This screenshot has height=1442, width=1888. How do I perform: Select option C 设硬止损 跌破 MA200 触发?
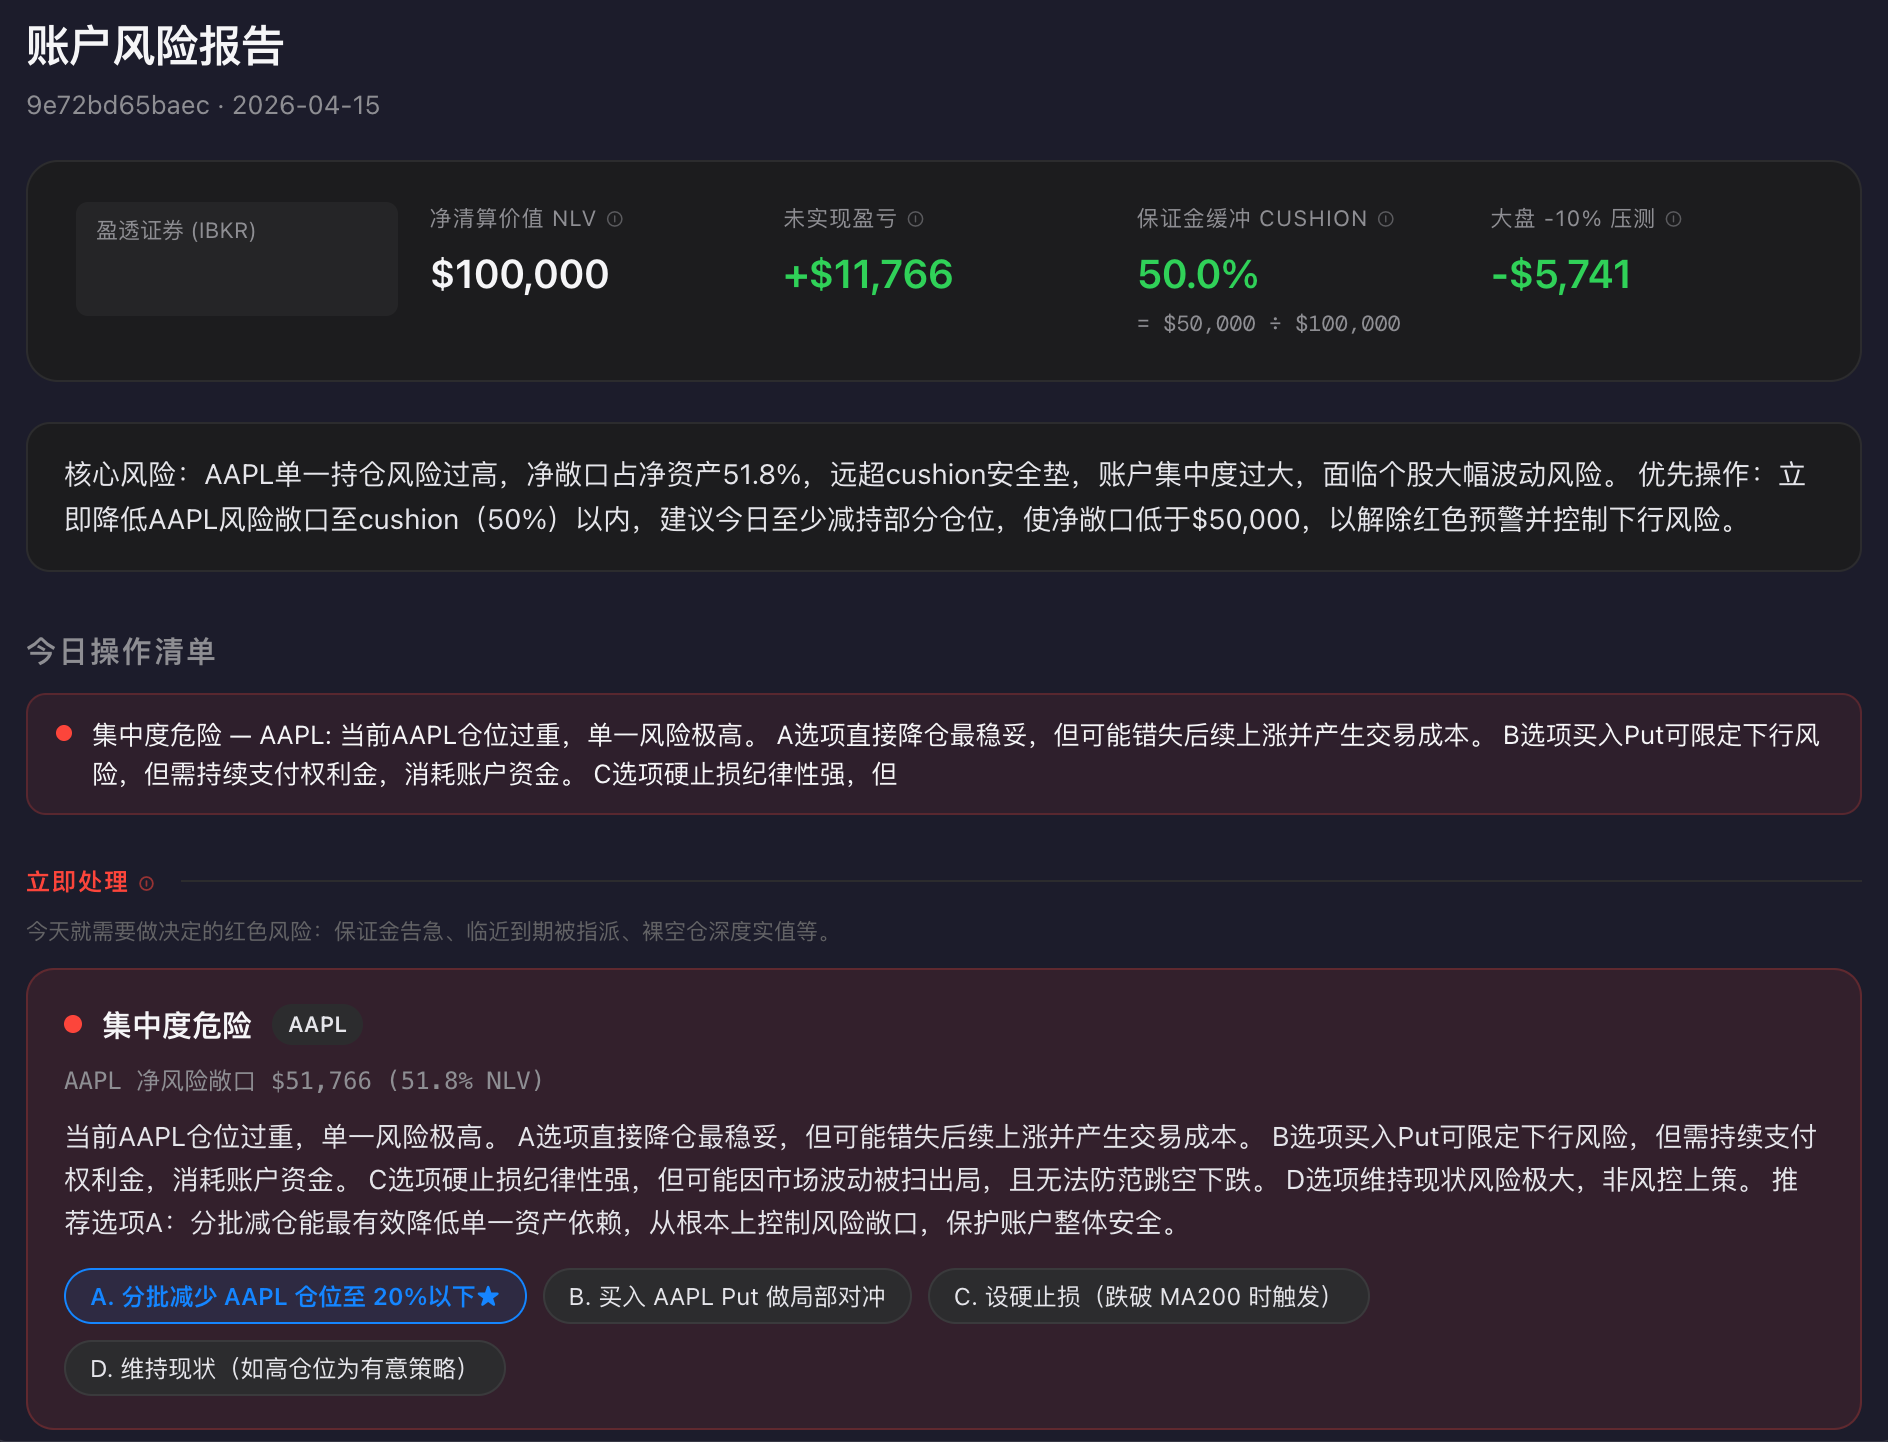point(1147,1295)
